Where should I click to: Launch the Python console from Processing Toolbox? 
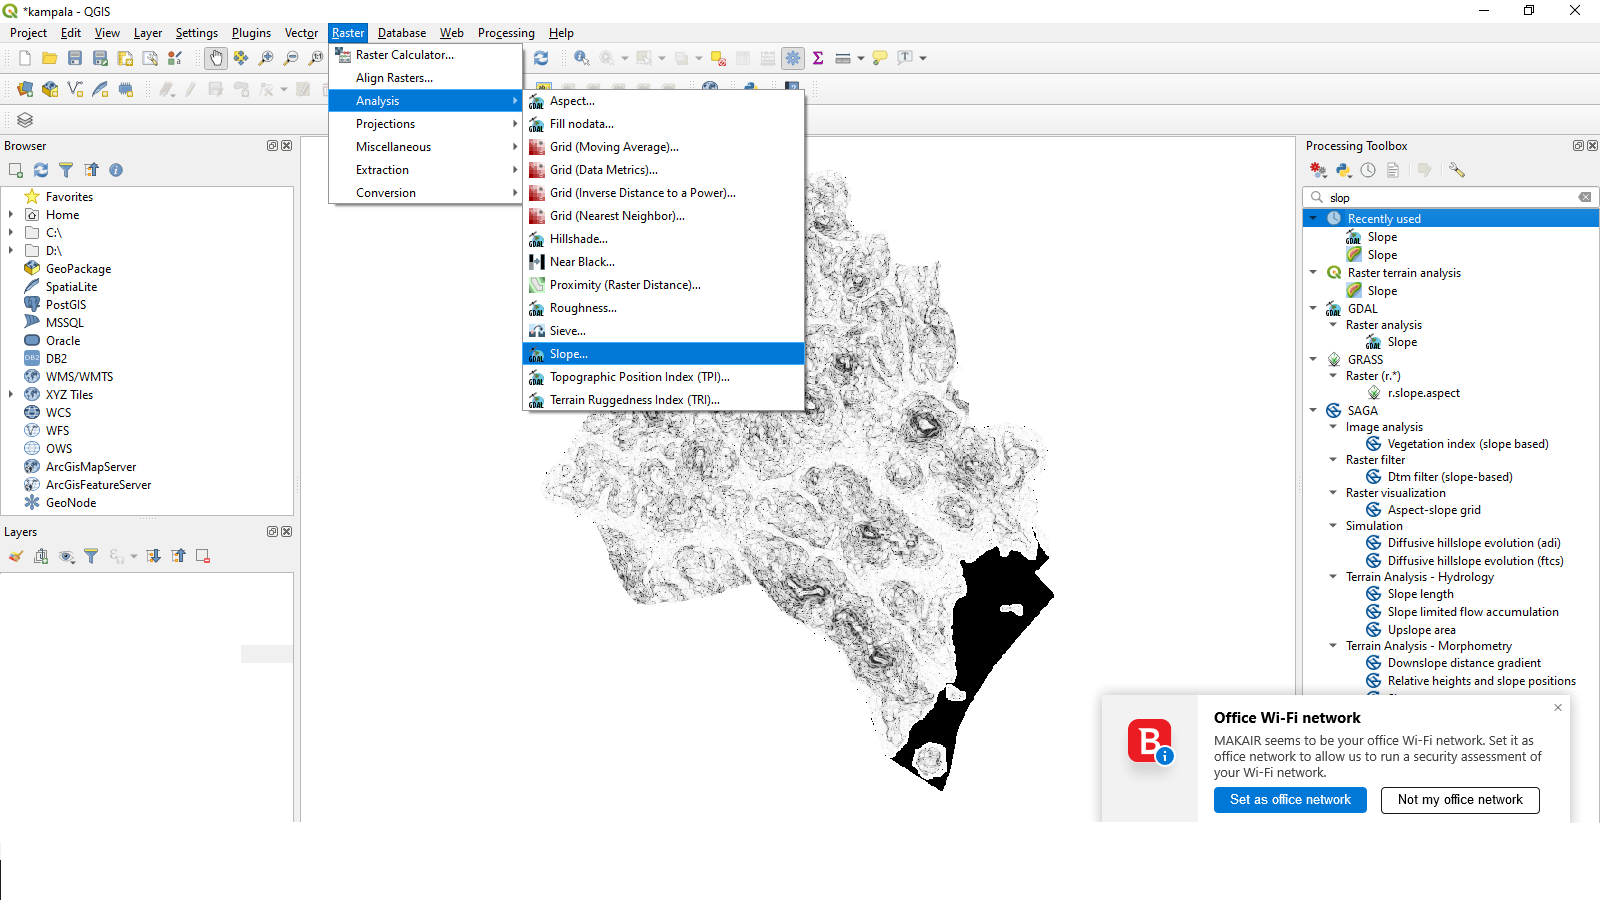click(1343, 170)
